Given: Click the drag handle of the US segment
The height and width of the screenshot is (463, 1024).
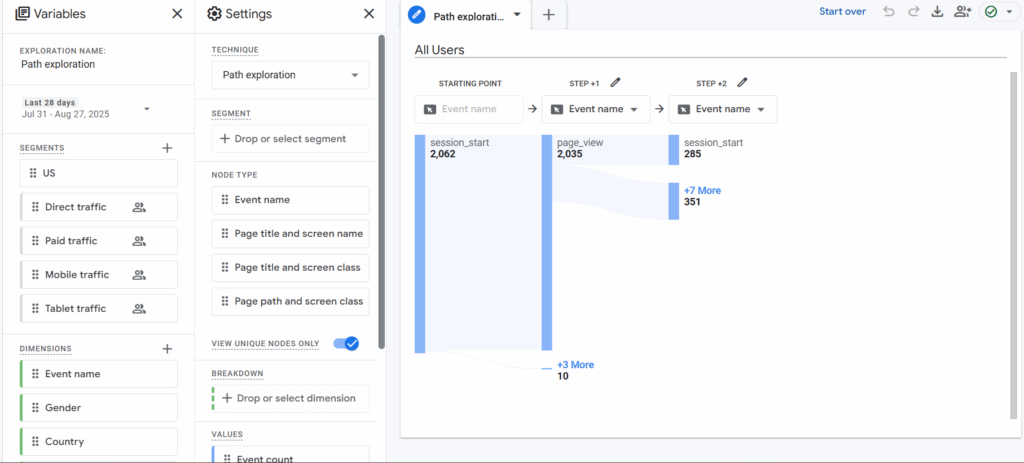Looking at the screenshot, I should click(x=33, y=174).
